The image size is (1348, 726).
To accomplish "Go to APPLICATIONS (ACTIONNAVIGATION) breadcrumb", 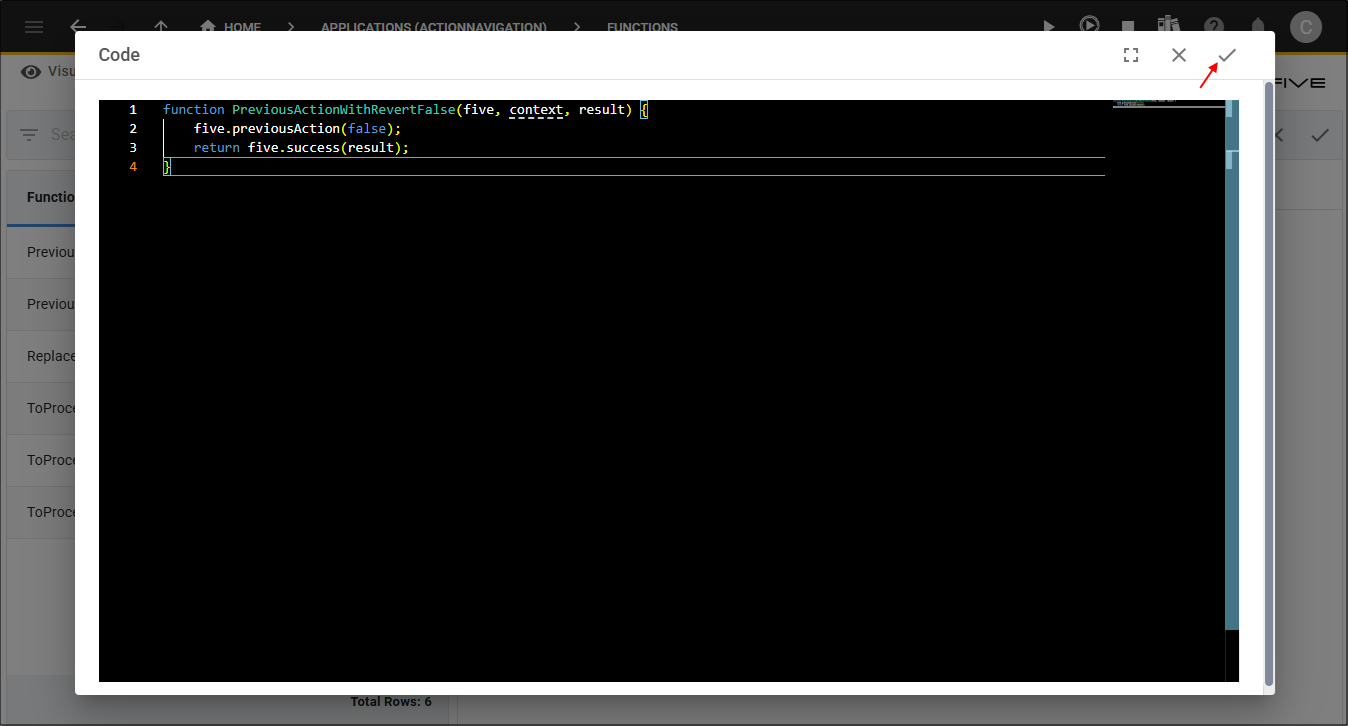I will [433, 27].
